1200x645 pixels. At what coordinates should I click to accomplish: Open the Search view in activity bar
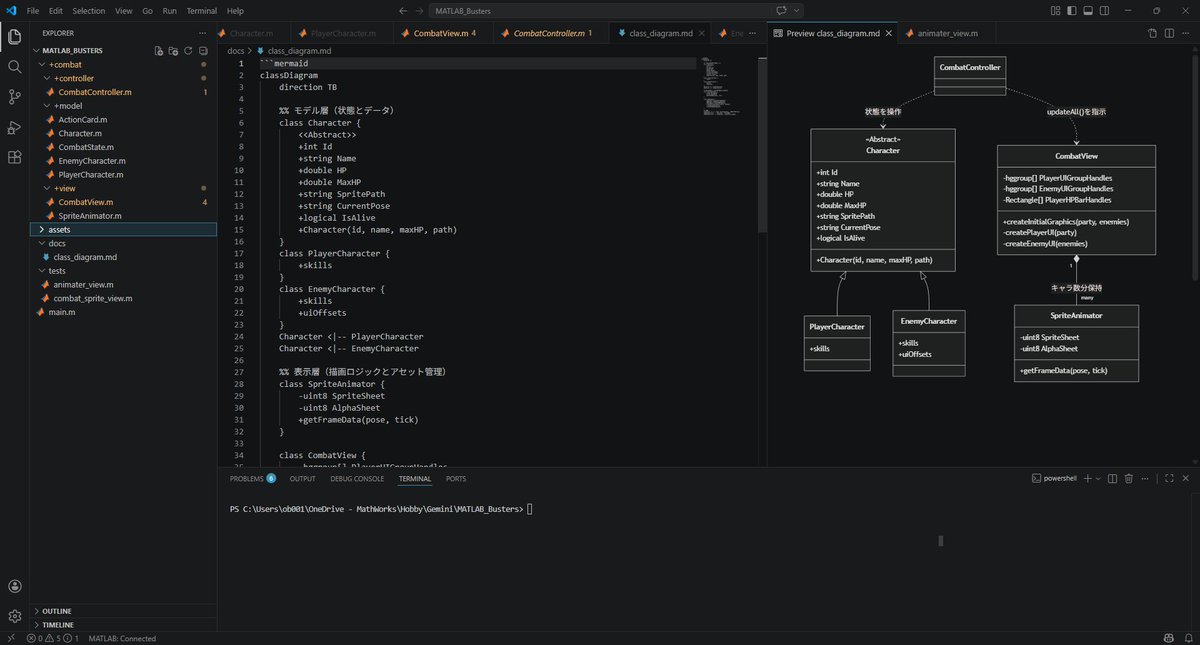tap(14, 67)
